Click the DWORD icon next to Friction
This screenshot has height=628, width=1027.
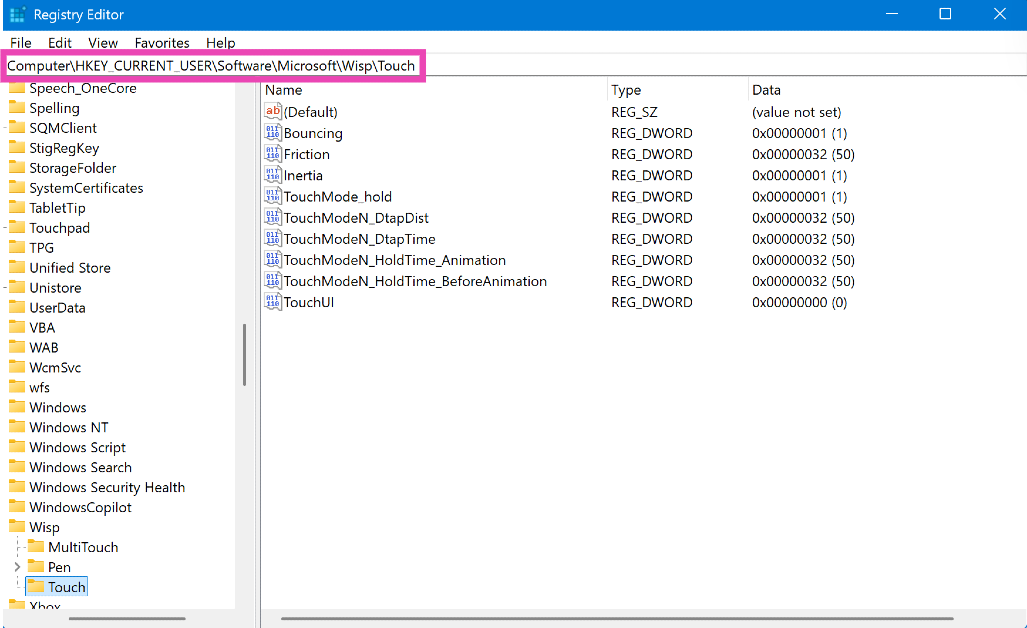click(272, 154)
